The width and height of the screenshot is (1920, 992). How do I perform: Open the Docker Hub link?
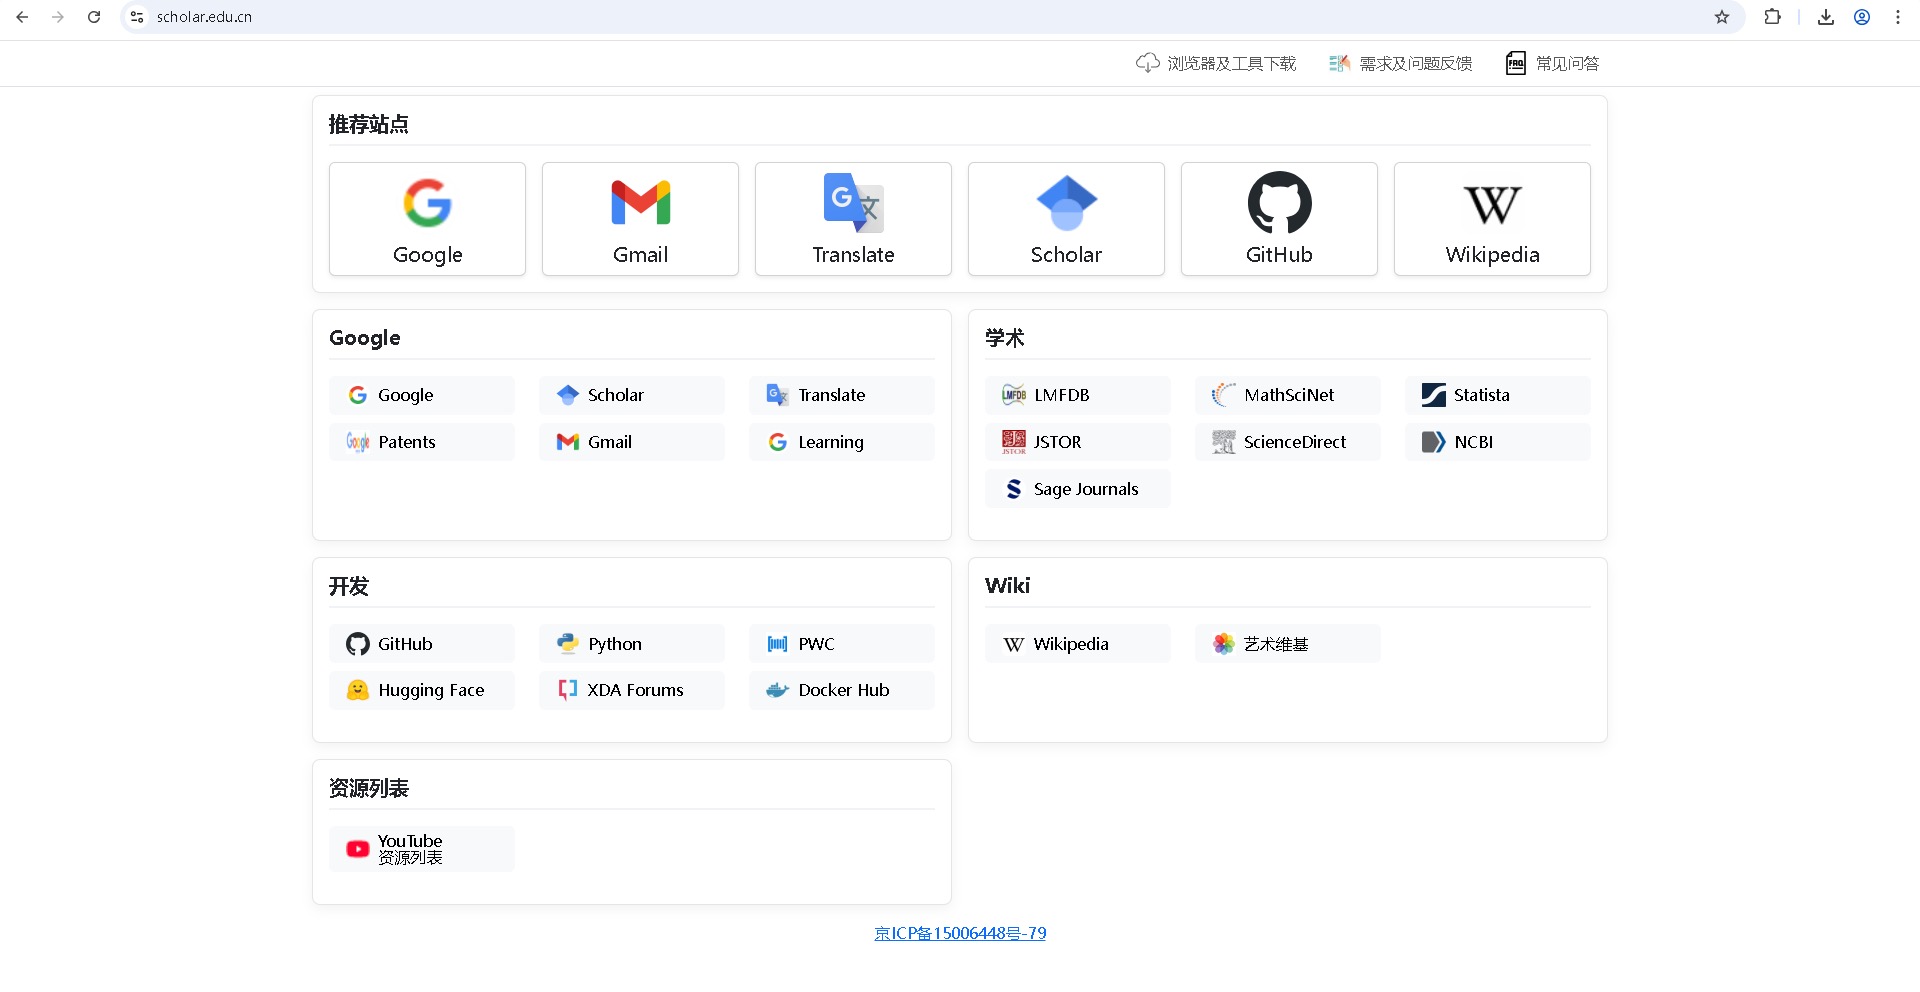point(842,690)
